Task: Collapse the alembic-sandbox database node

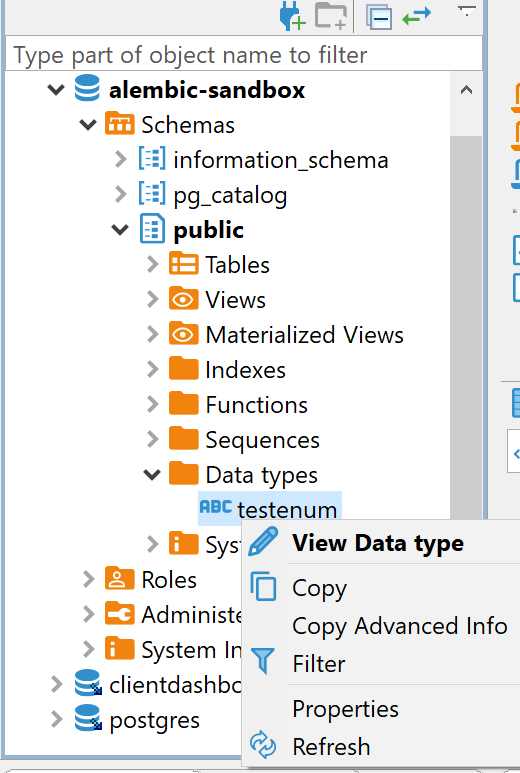Action: point(56,90)
